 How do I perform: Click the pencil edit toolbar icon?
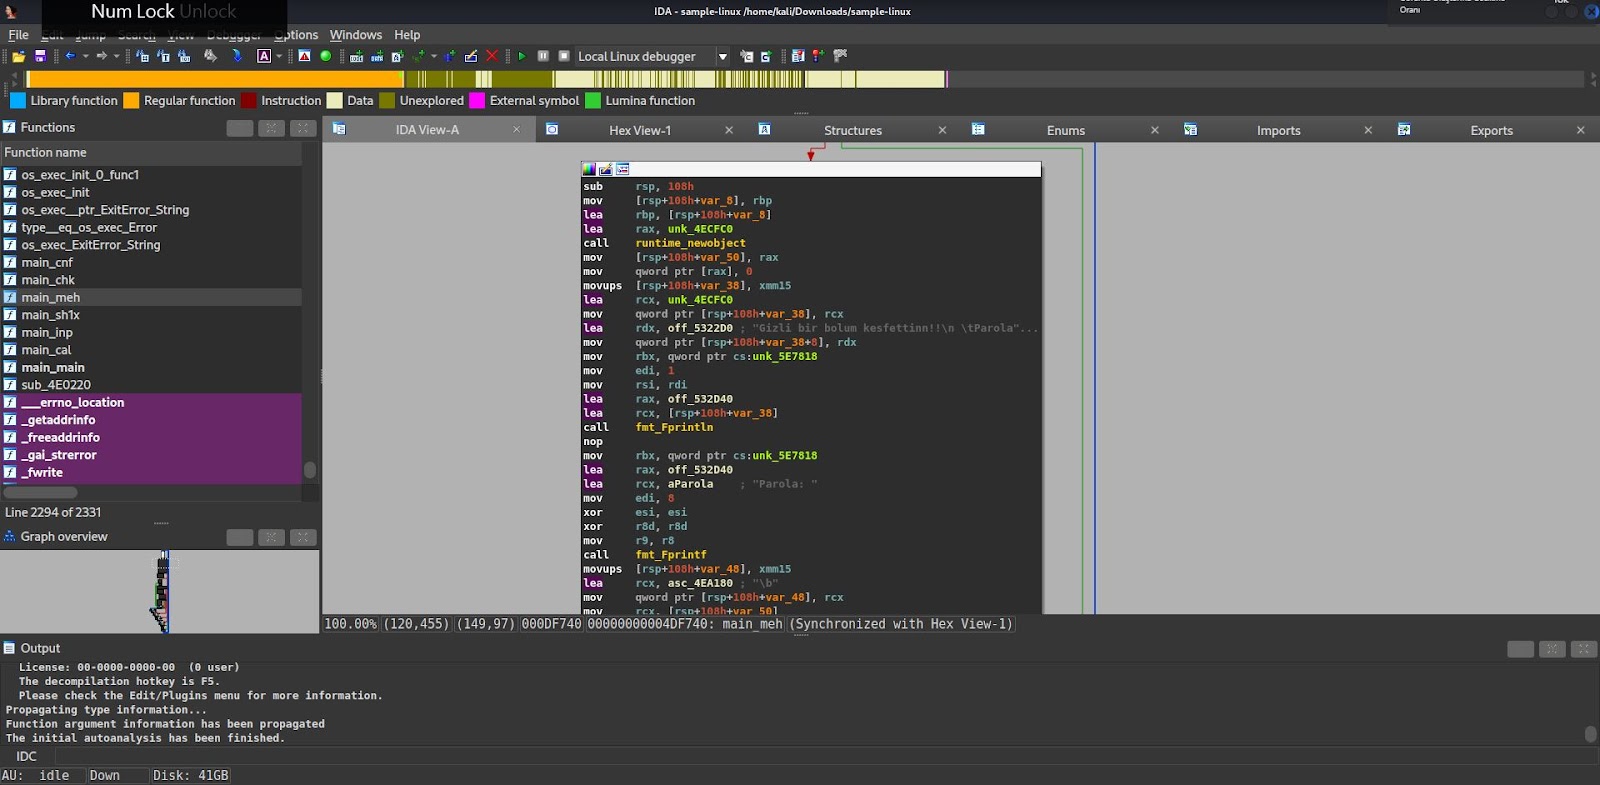point(470,56)
